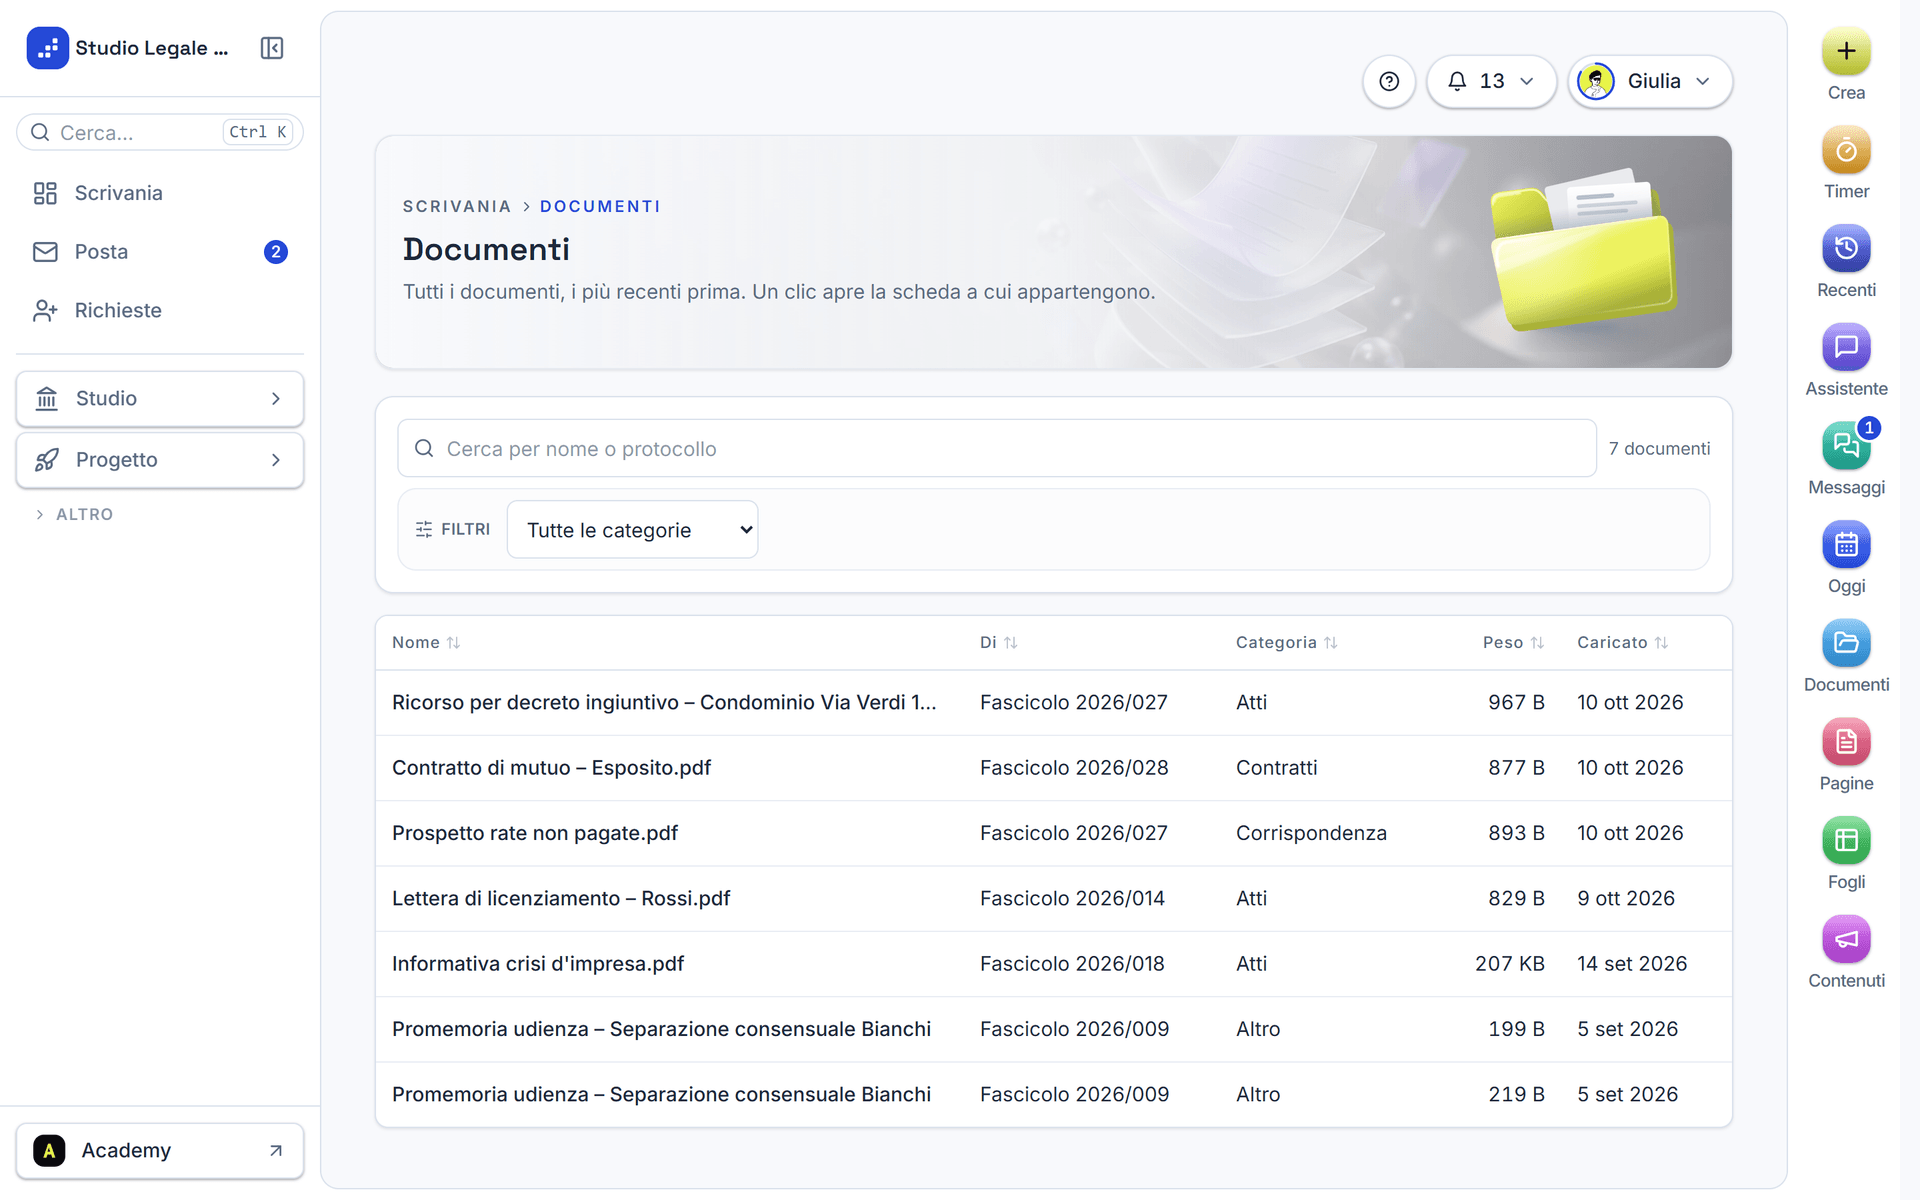The width and height of the screenshot is (1920, 1200).
Task: Open Documenti folder icon in right rail
Action: pyautogui.click(x=1846, y=643)
